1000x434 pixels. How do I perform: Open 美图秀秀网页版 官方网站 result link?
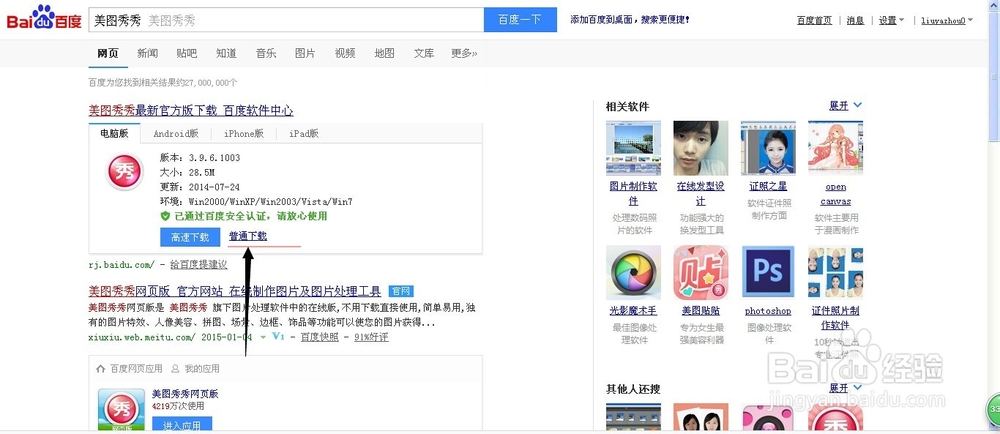235,291
